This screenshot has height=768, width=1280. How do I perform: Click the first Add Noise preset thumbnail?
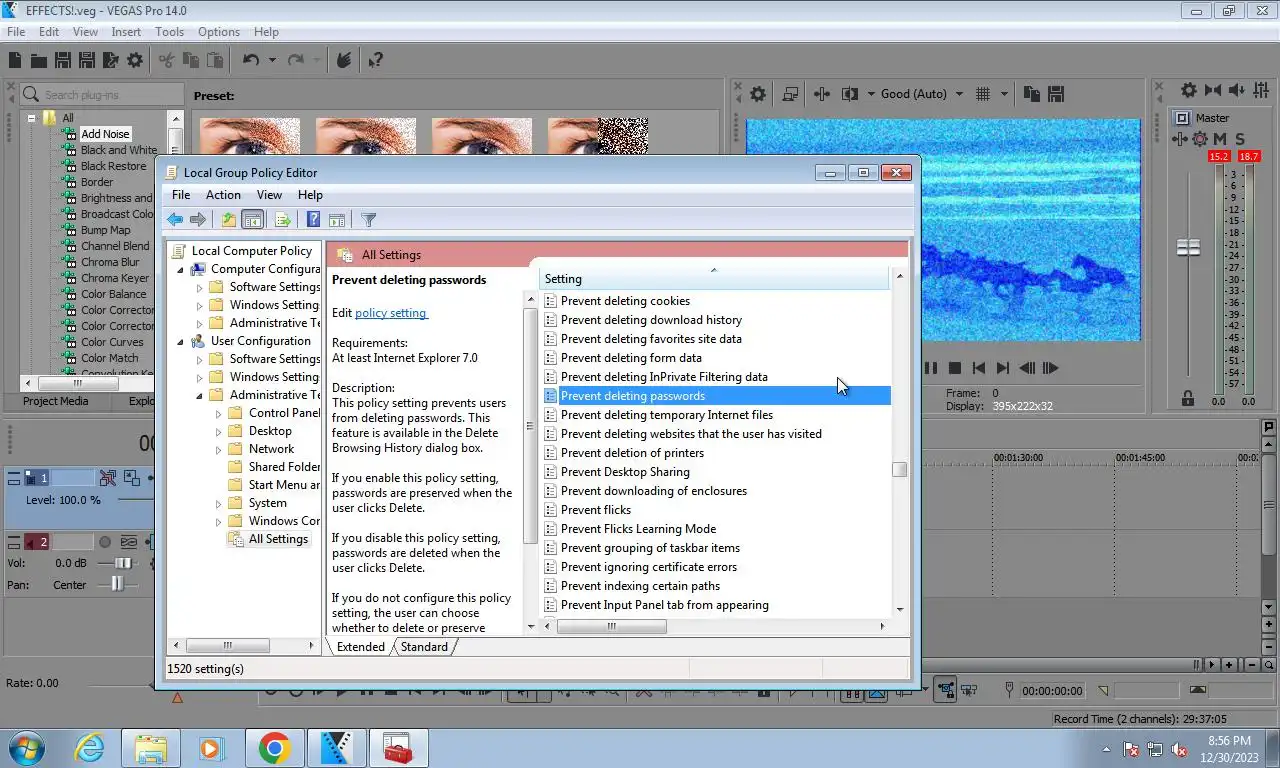(250, 136)
